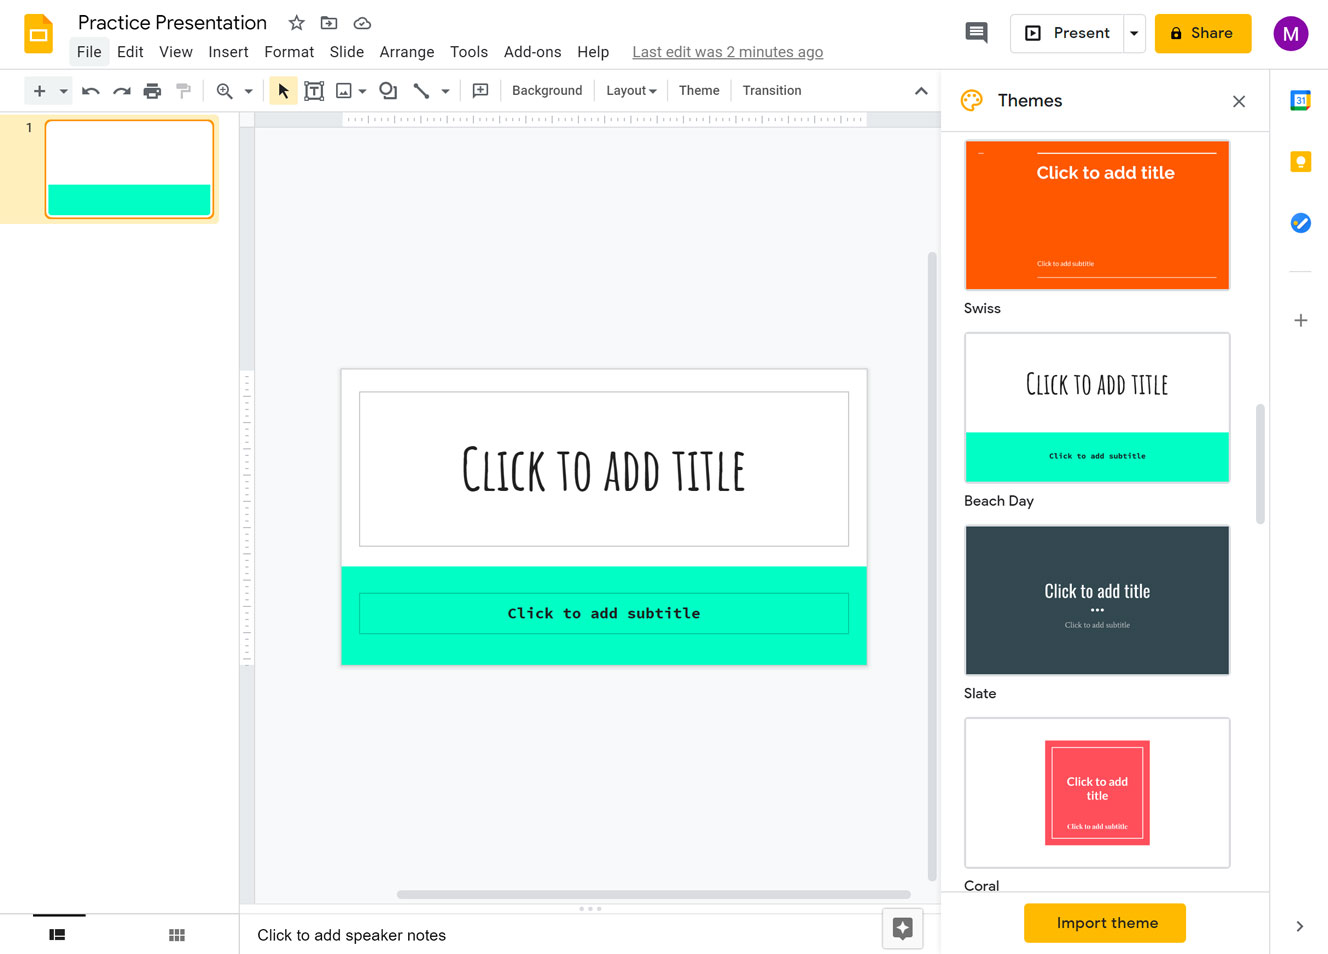Select the text box tool

pos(314,91)
